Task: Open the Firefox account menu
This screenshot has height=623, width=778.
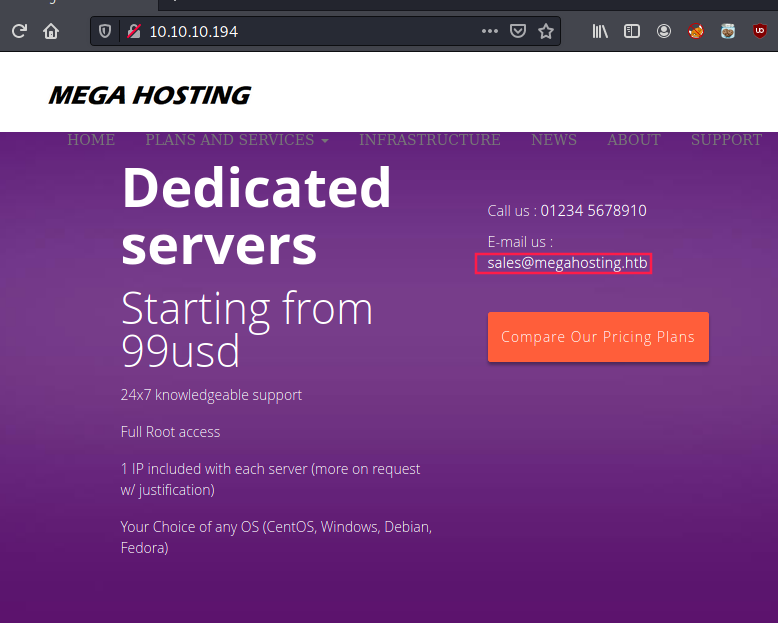Action: 664,31
